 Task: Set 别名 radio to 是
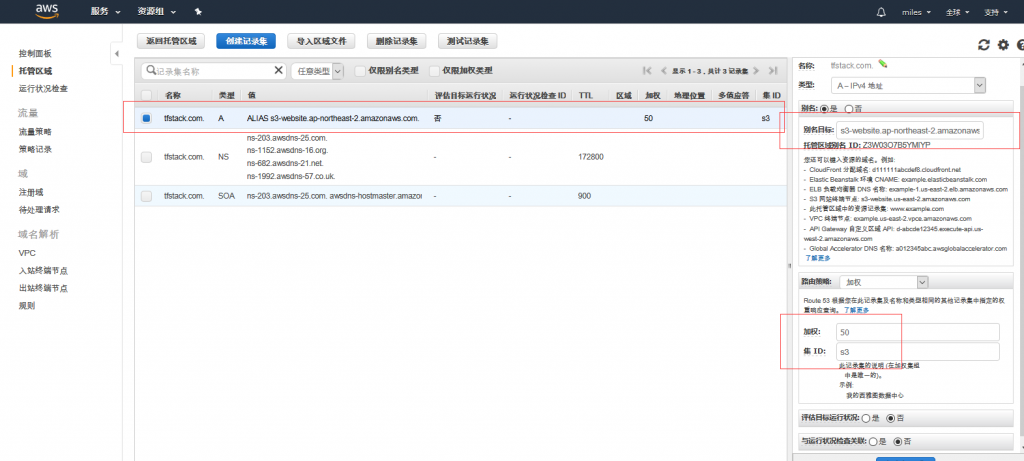point(824,109)
